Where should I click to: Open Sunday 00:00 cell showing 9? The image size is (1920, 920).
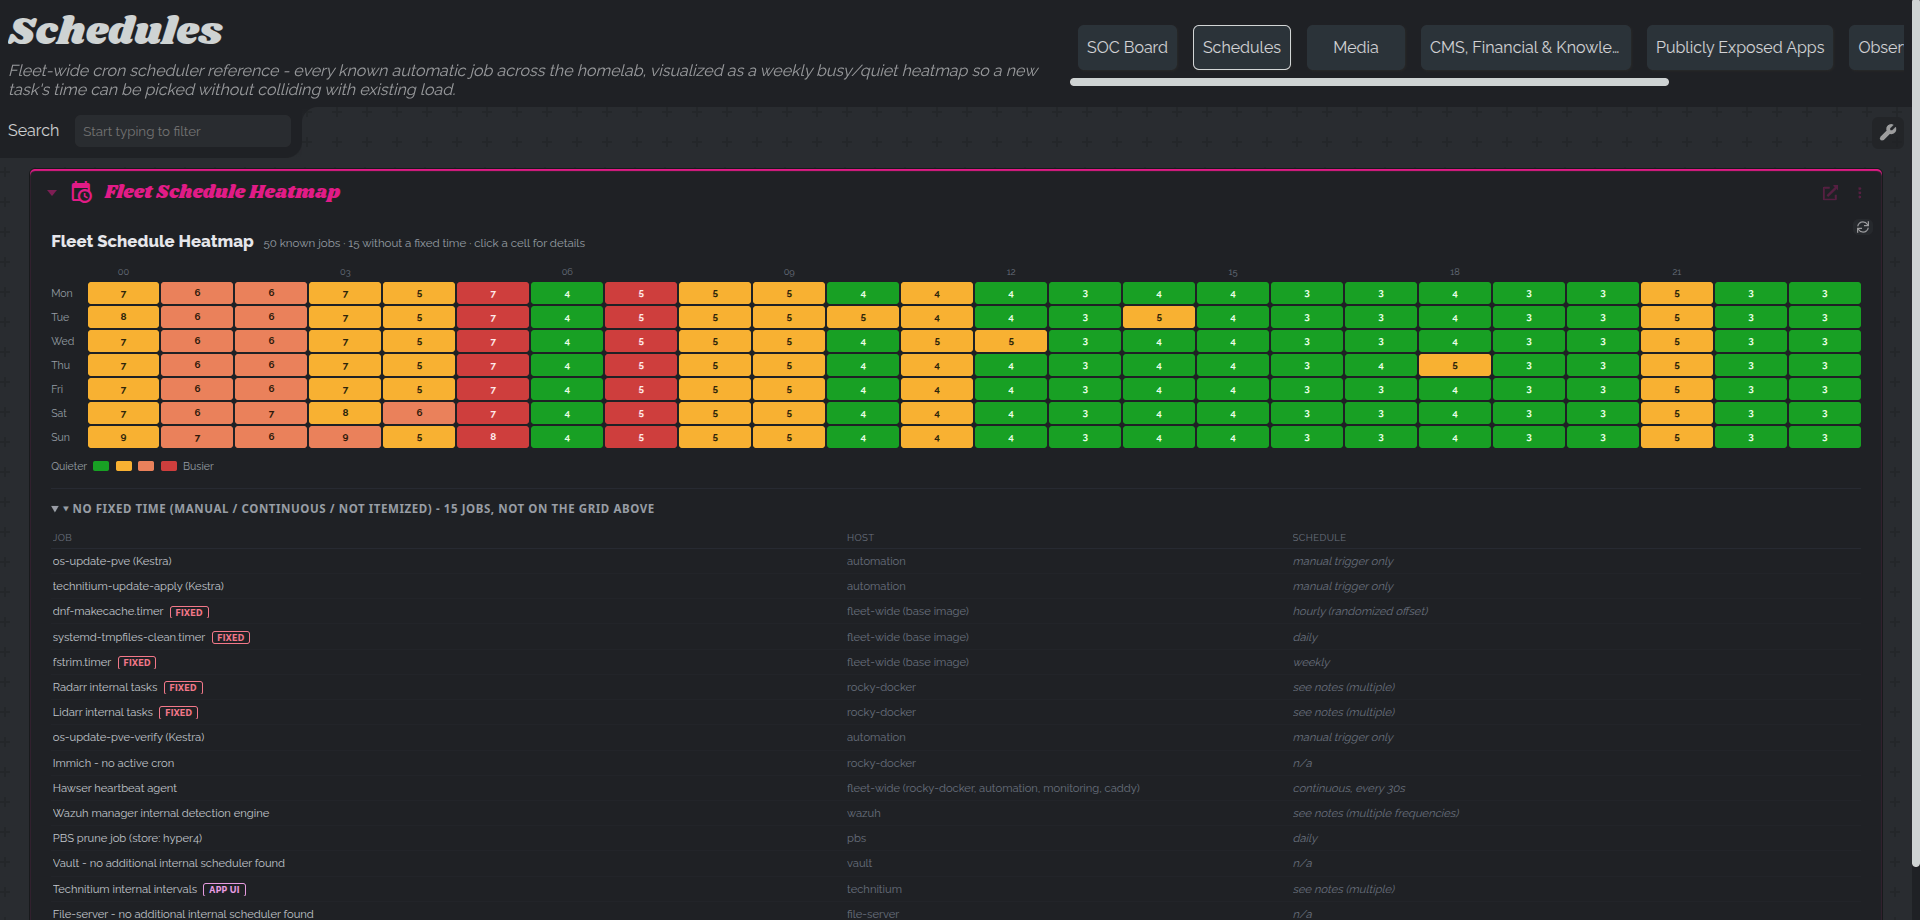tap(123, 438)
